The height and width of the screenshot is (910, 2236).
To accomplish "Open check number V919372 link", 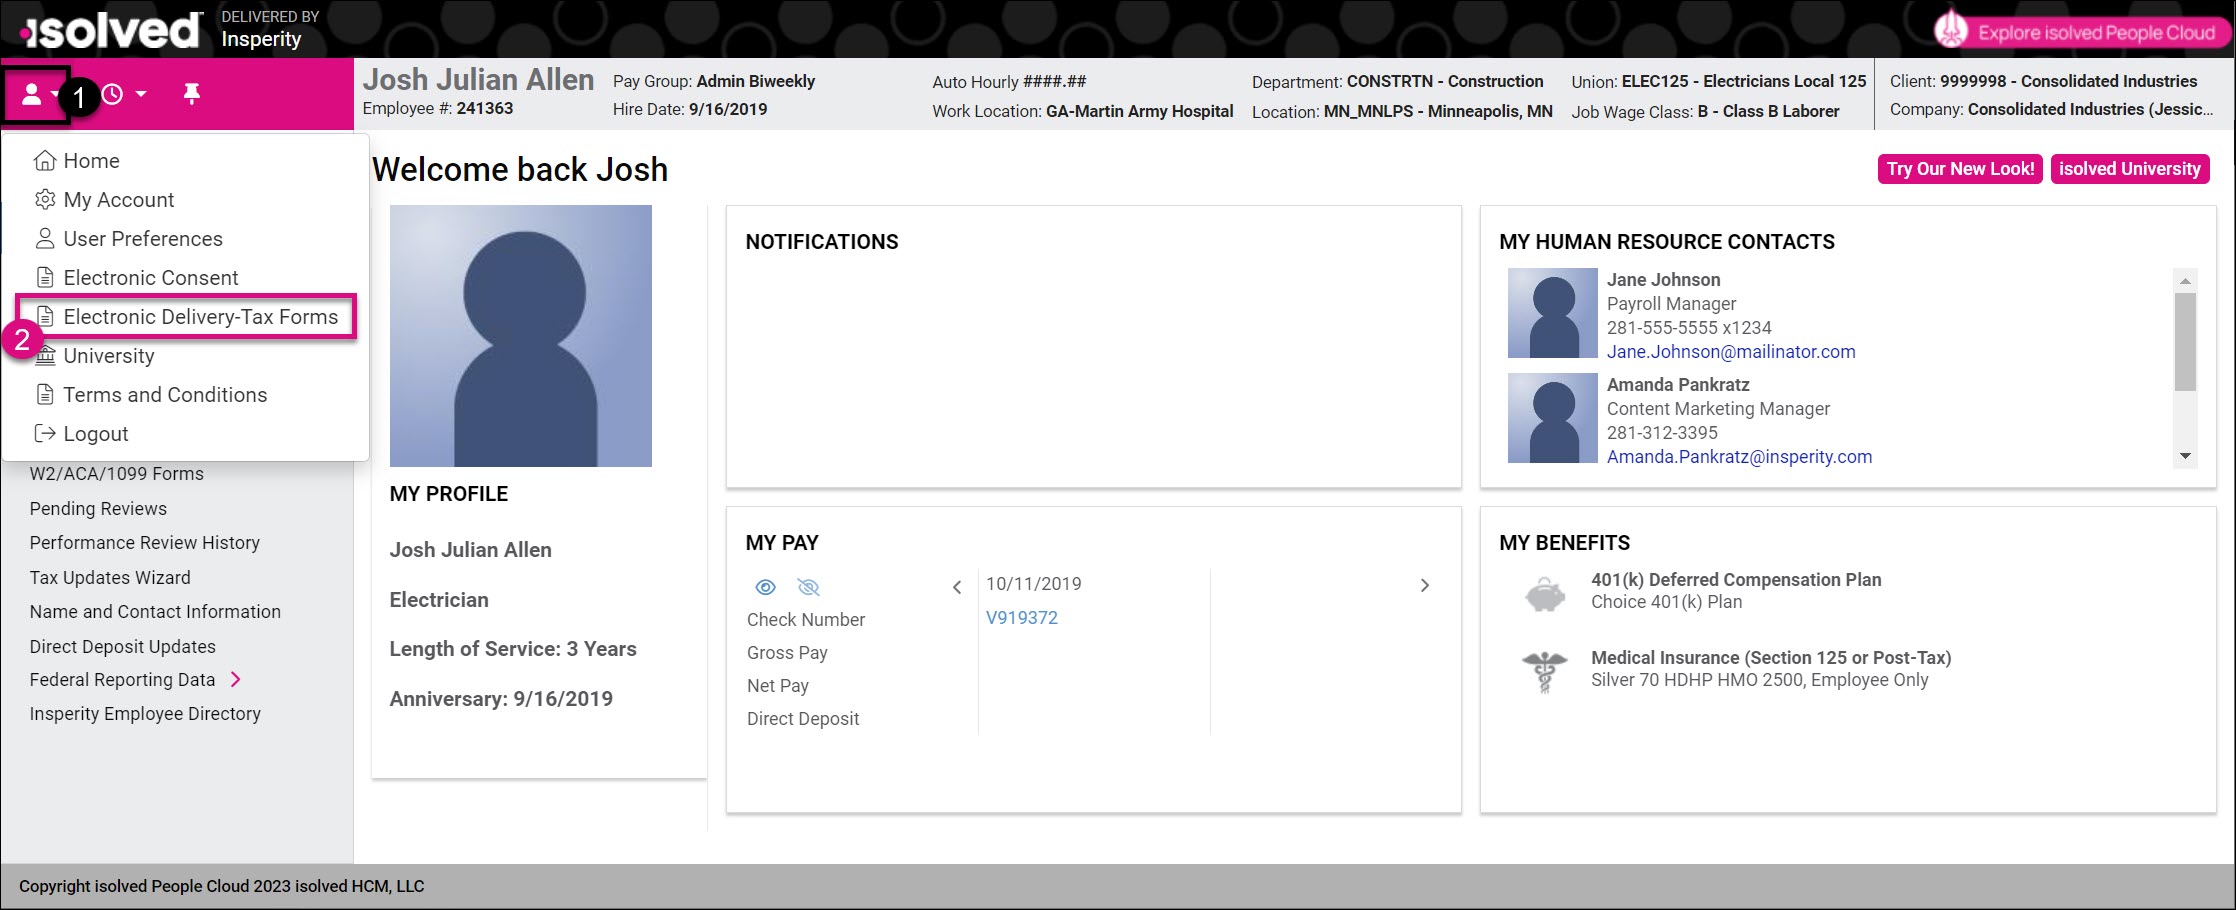I will (1021, 618).
